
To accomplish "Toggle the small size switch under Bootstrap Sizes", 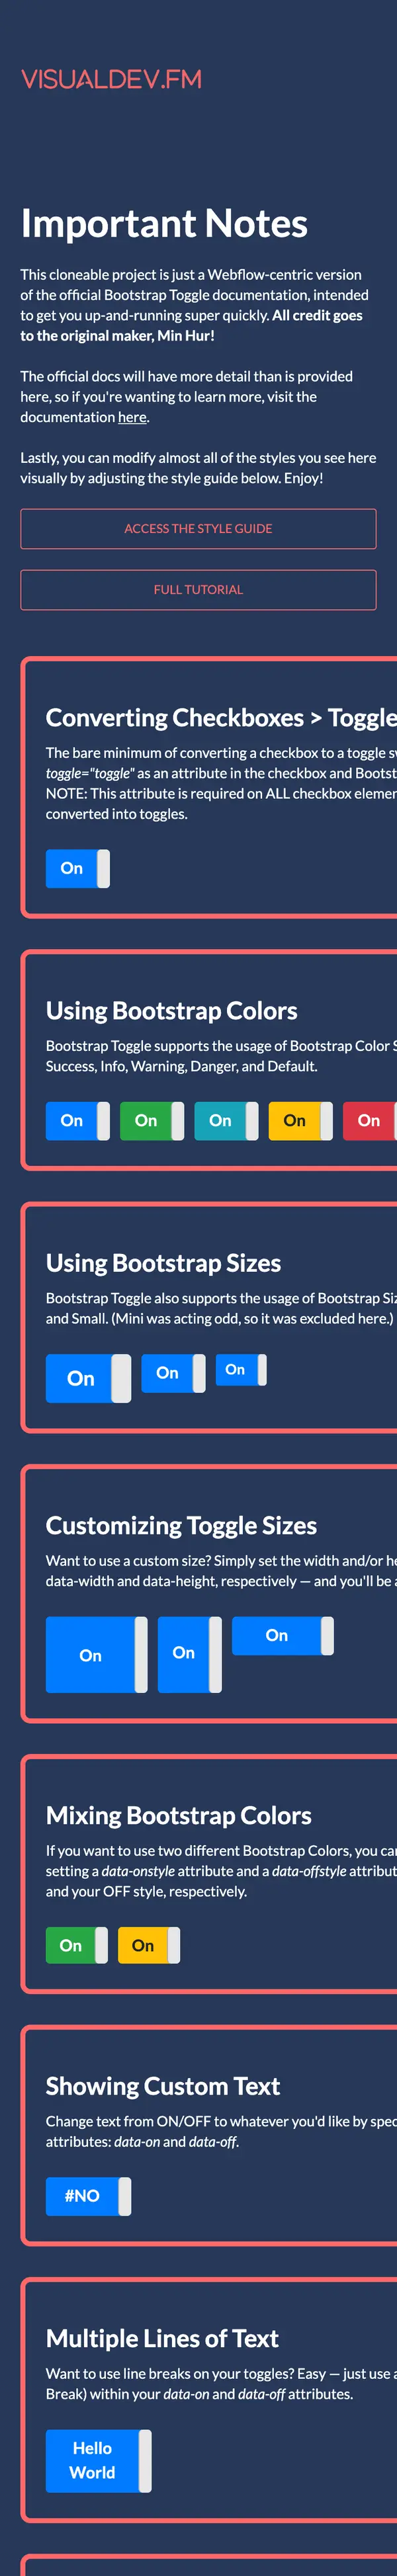I will [241, 1369].
